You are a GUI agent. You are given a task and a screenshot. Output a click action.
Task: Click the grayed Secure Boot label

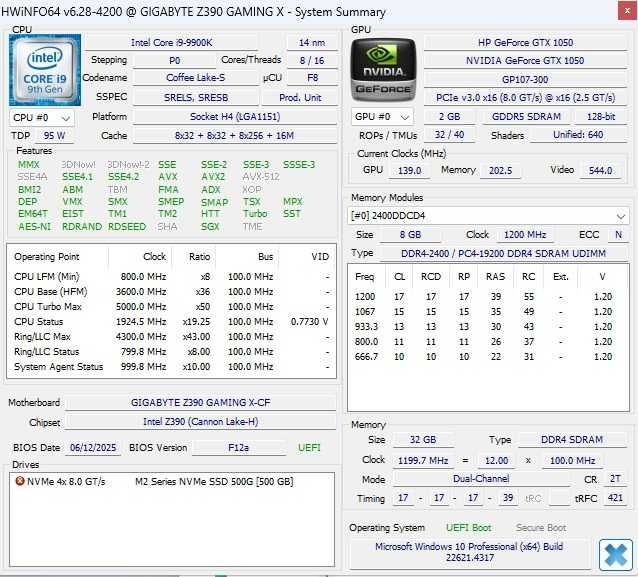[x=541, y=527]
